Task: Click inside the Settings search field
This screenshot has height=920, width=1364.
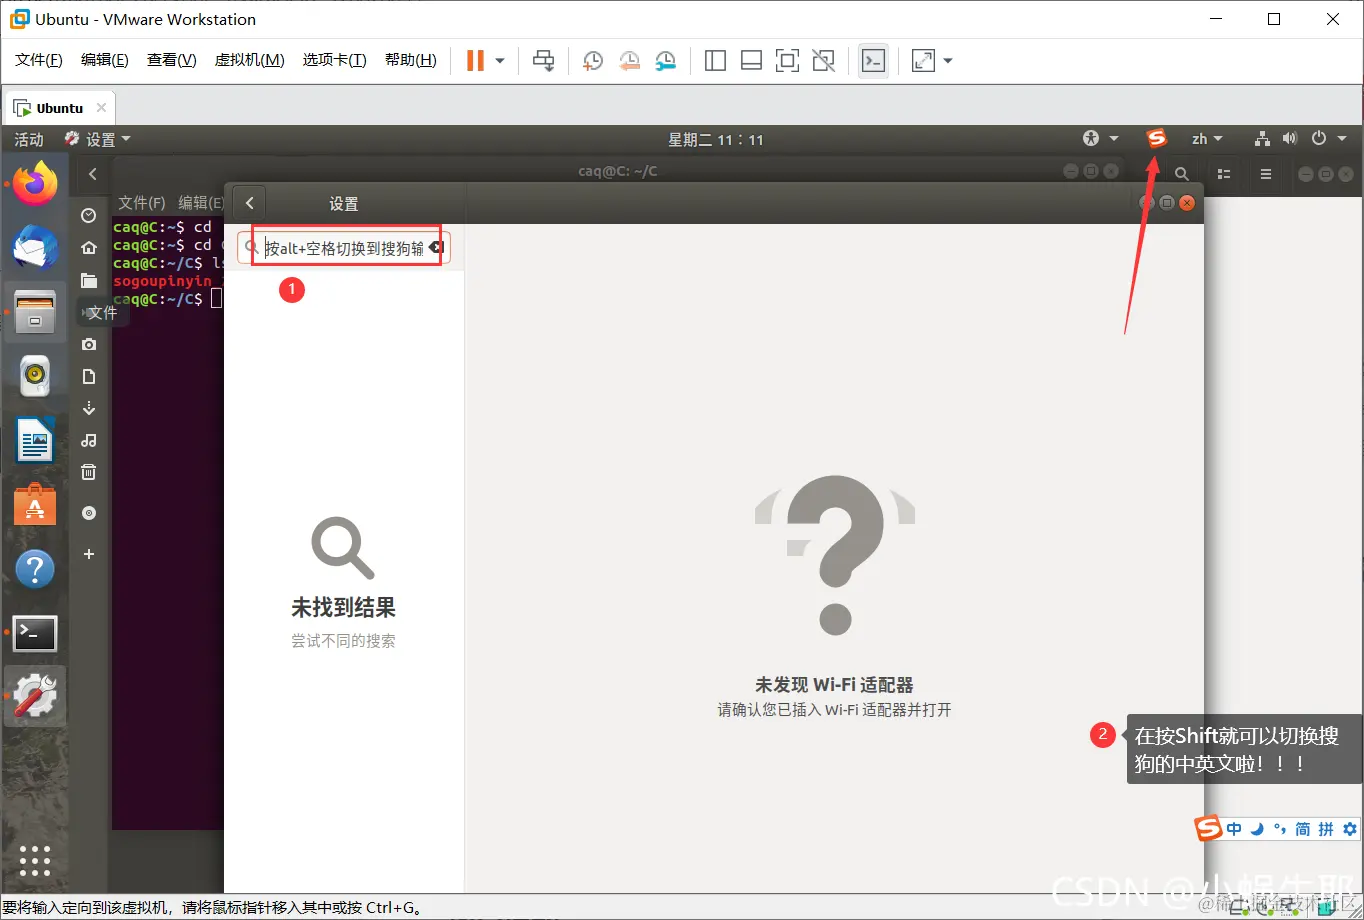Action: tap(340, 247)
